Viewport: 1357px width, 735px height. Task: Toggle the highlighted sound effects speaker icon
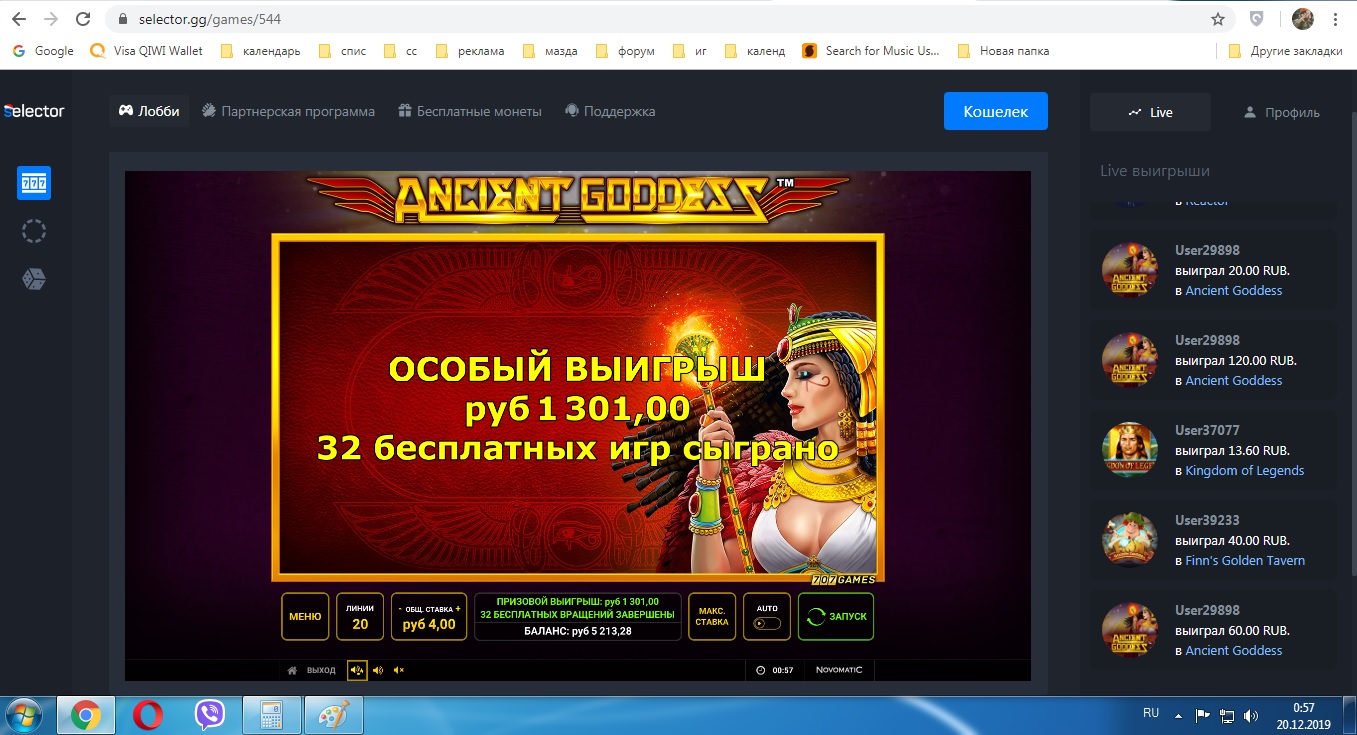coord(357,670)
